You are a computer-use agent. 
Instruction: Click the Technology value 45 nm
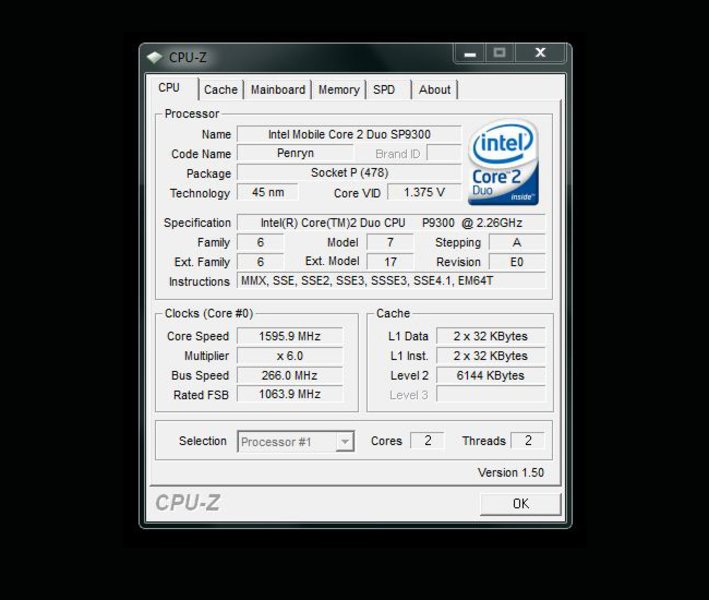[268, 192]
